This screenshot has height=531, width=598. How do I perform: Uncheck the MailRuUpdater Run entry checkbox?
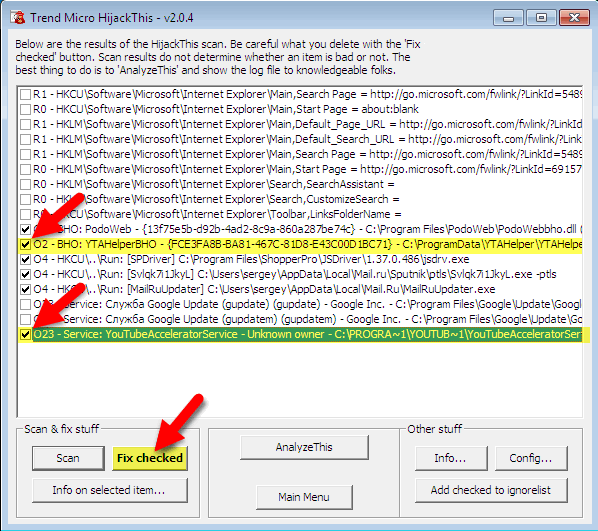25,289
